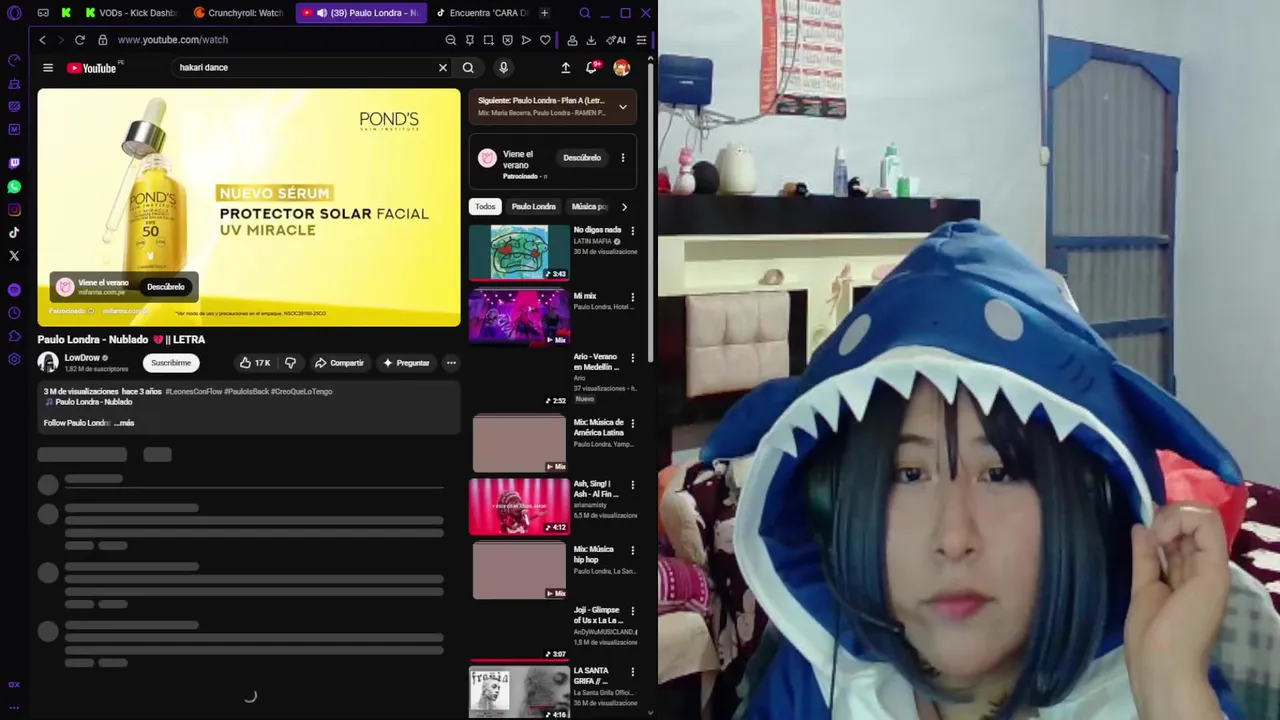This screenshot has width=1280, height=720.
Task: Open sidebar settings gear icon
Action: point(14,360)
